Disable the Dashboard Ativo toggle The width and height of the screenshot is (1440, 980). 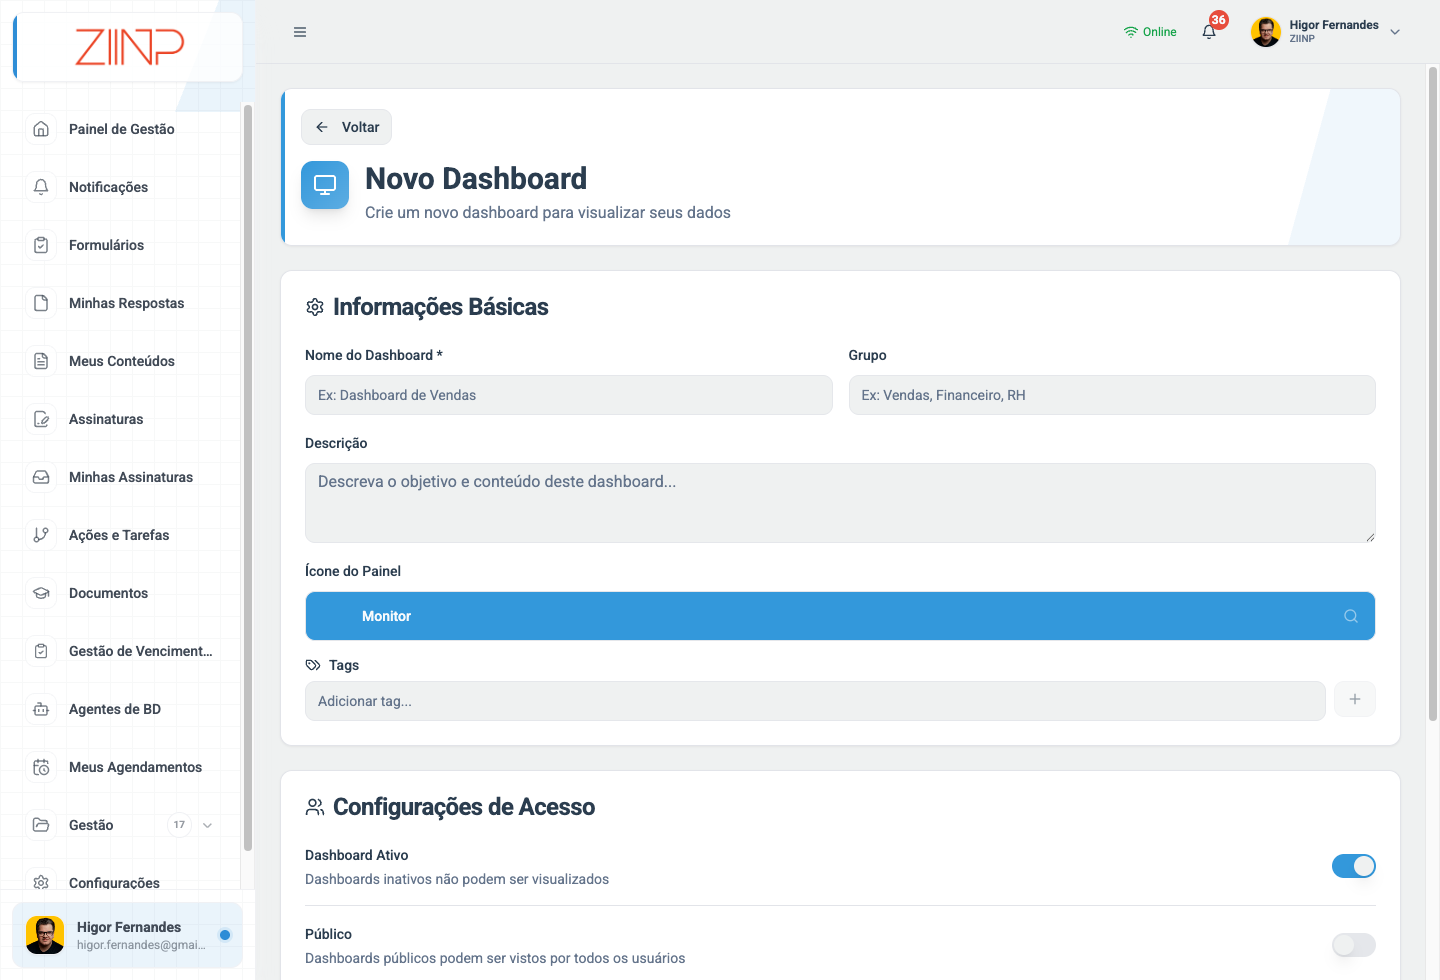coord(1354,866)
